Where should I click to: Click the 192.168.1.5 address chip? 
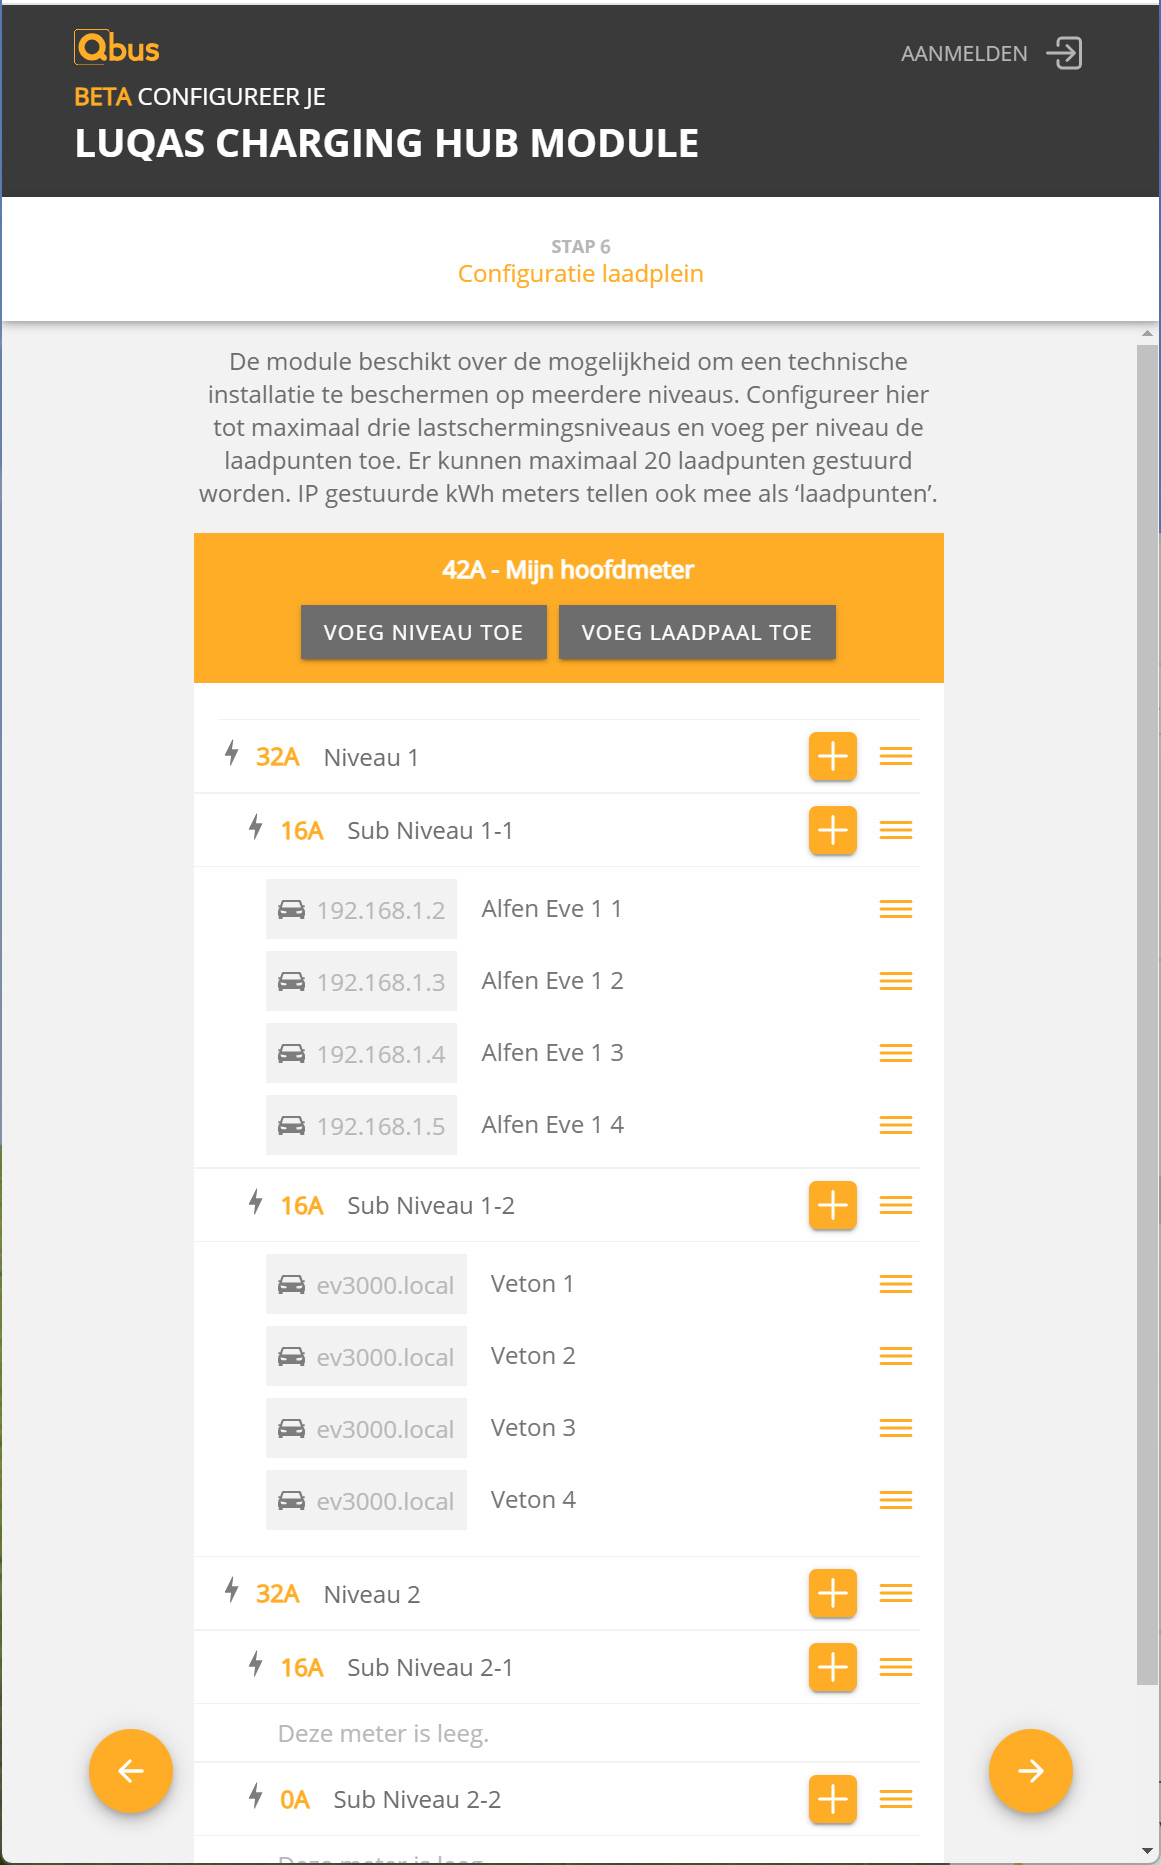[x=361, y=1125]
